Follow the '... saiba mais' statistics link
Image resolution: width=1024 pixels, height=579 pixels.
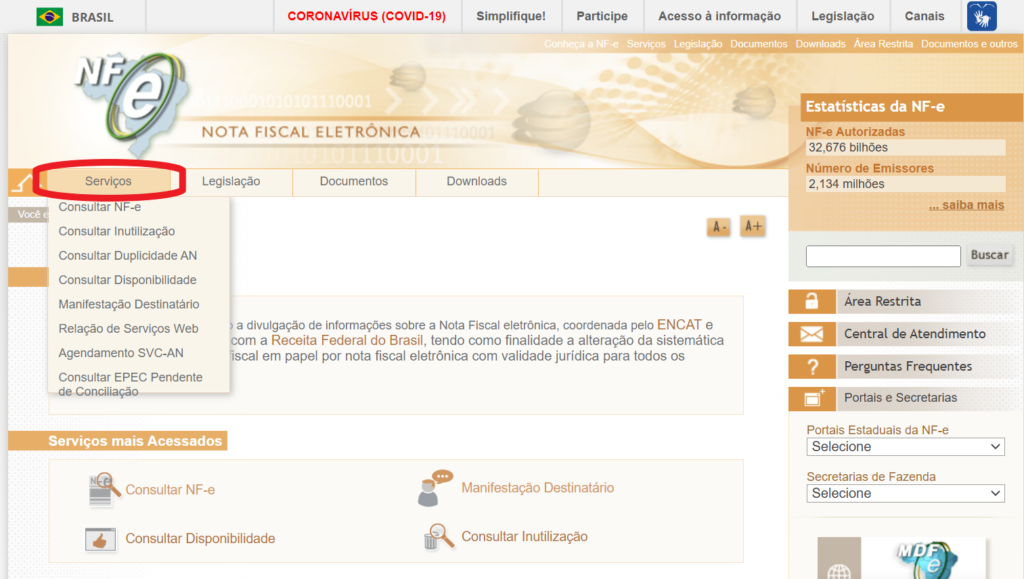(967, 205)
